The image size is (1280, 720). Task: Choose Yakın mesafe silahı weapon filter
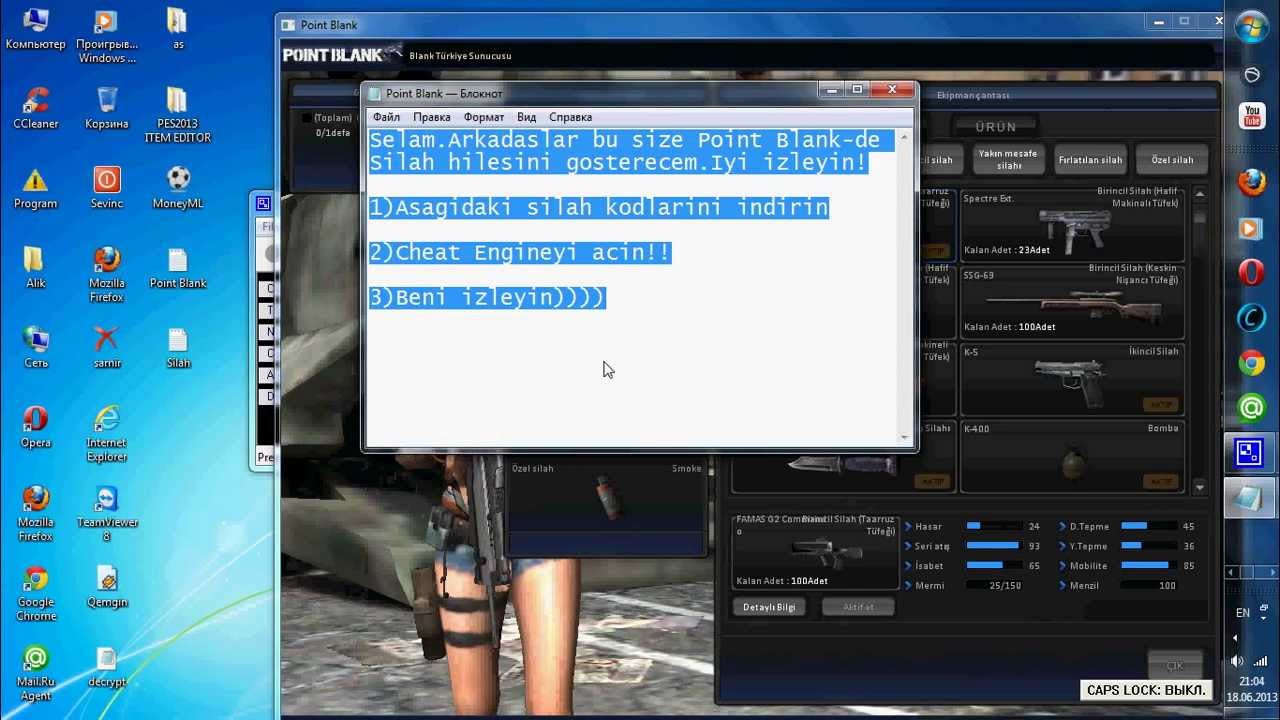1008,160
